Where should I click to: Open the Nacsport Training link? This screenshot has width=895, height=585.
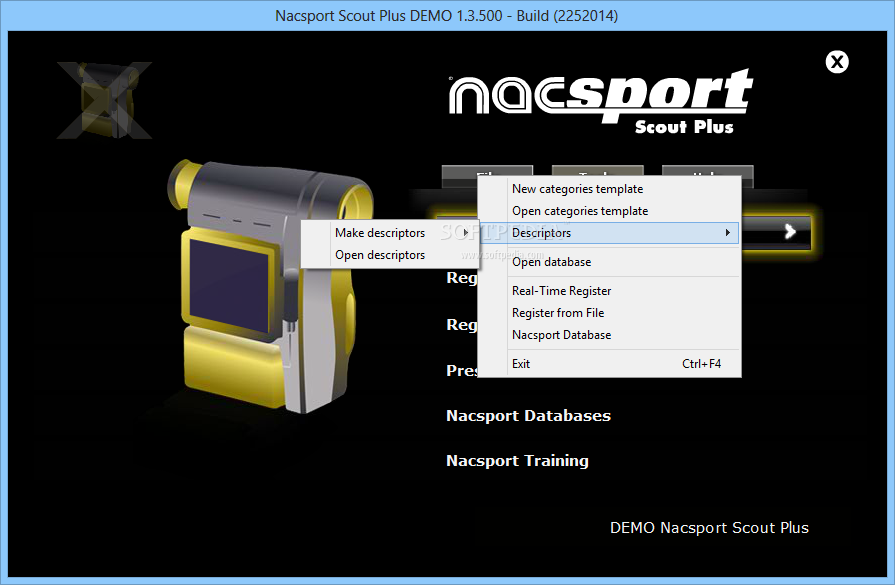[x=517, y=461]
